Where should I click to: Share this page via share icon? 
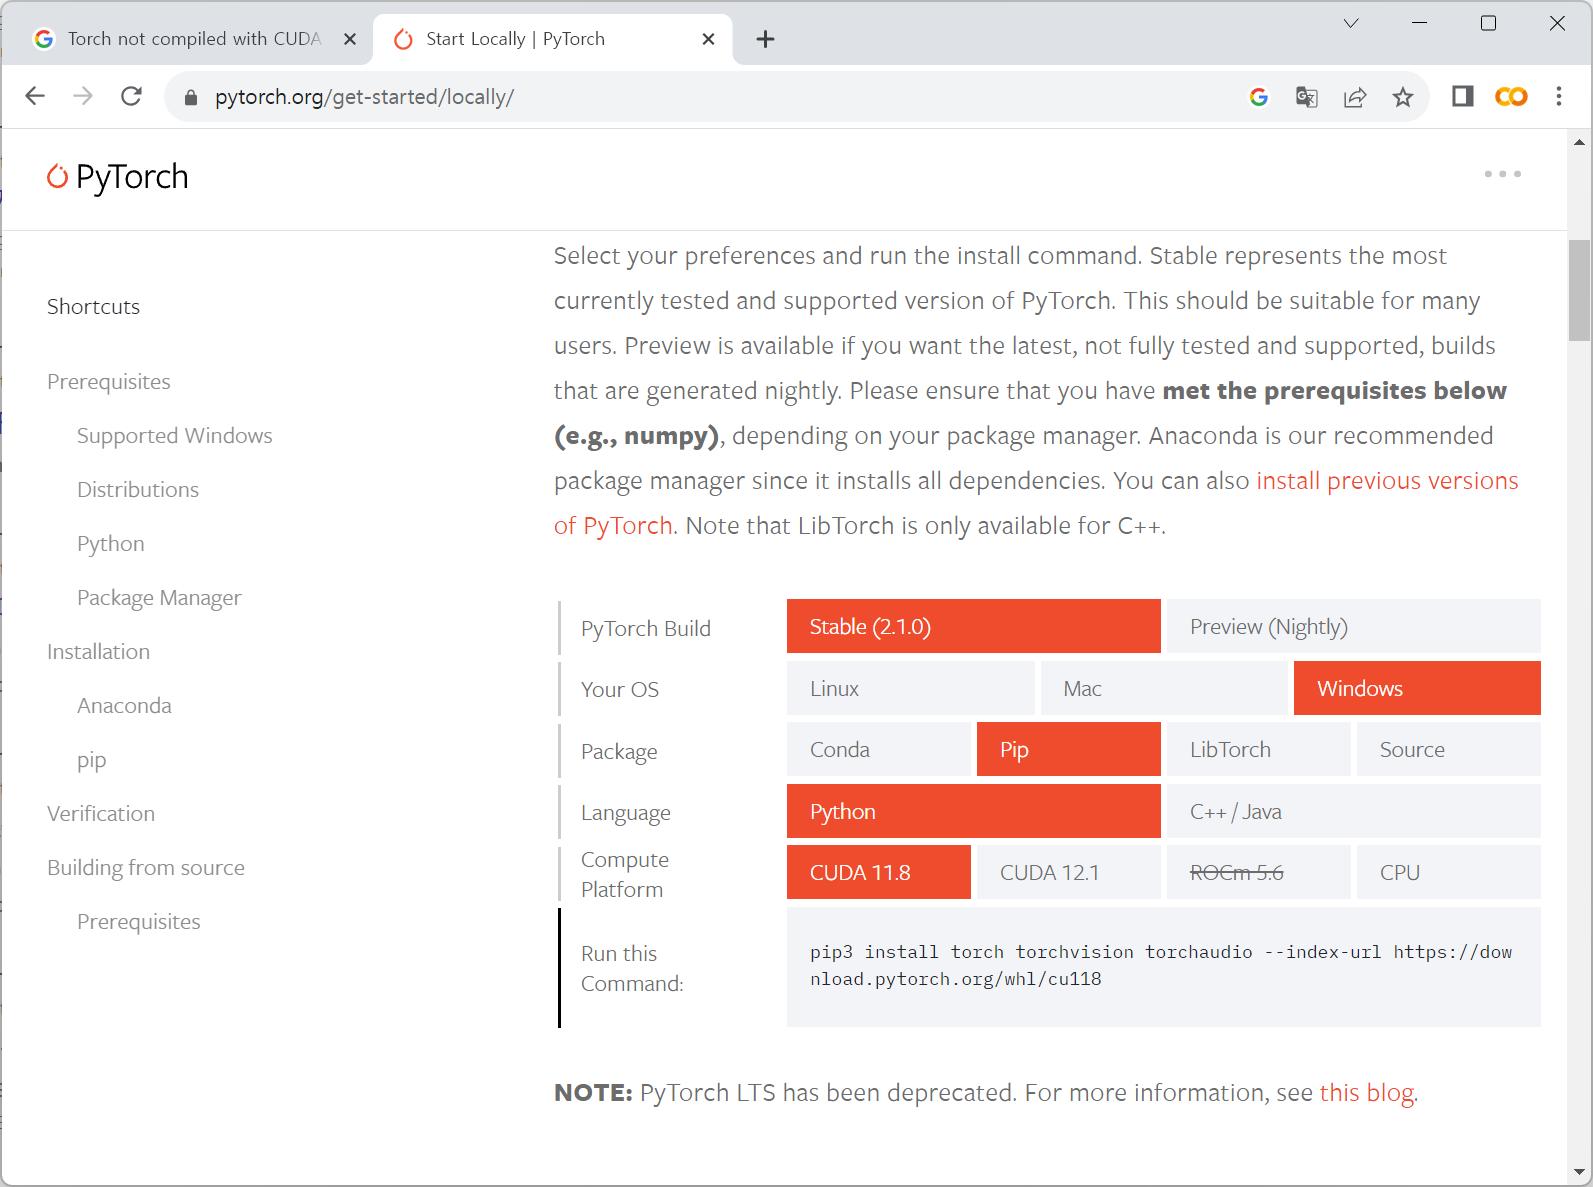[x=1355, y=97]
